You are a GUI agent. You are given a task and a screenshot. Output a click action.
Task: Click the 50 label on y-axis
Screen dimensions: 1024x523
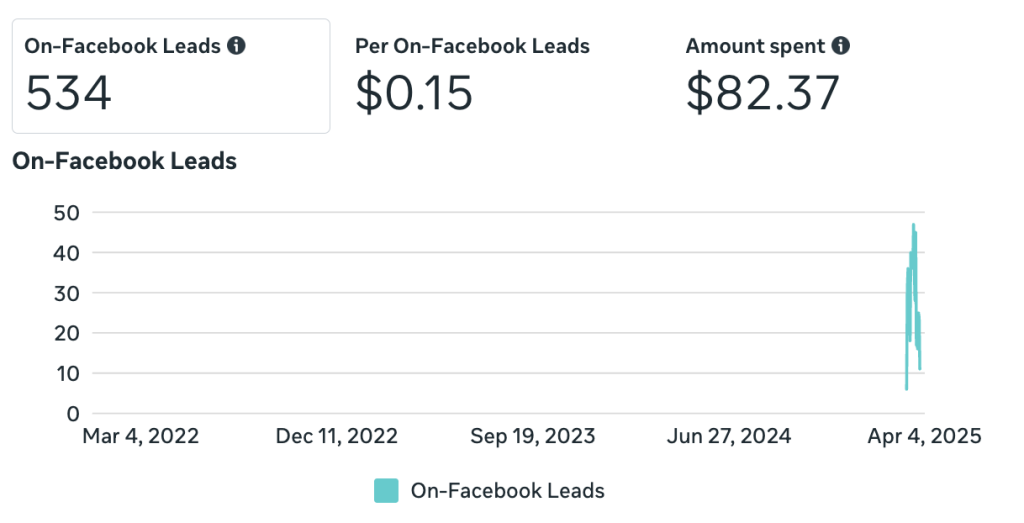click(65, 213)
